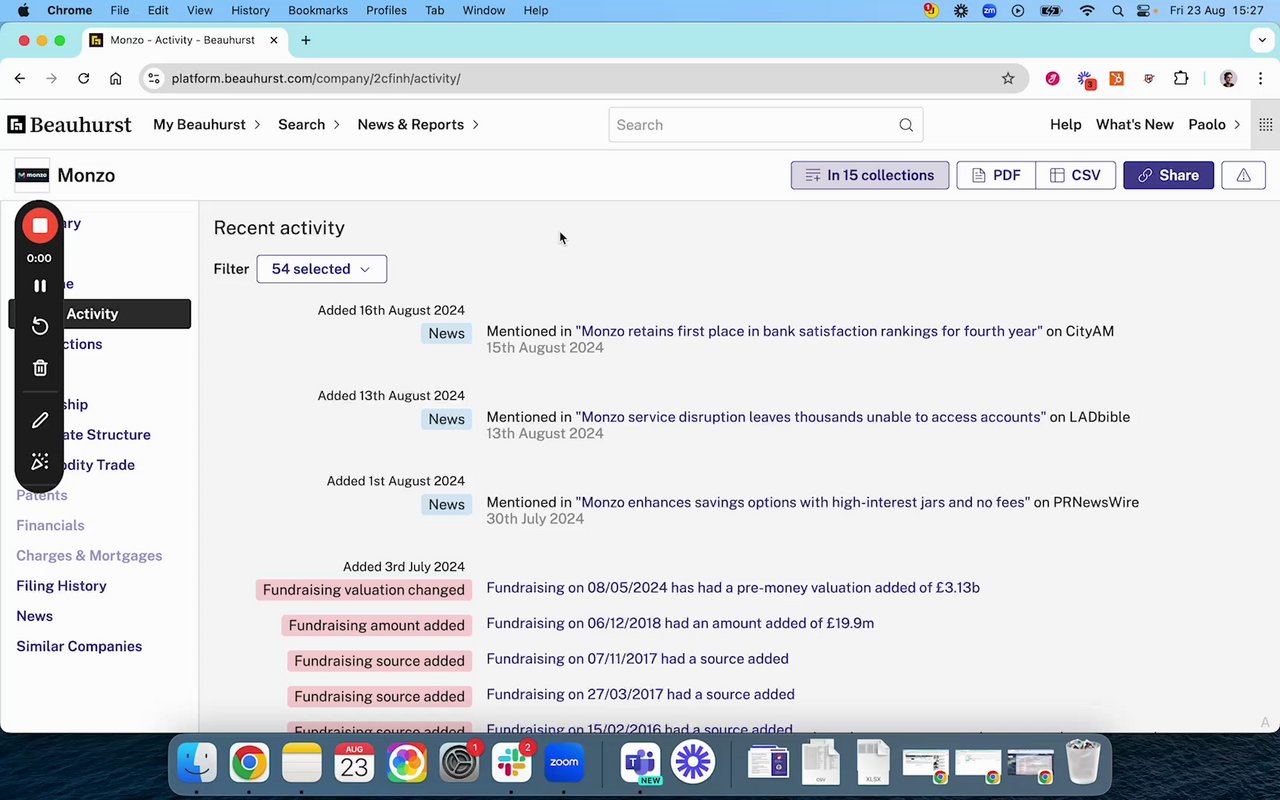Open the Profiles menu

coord(386,10)
